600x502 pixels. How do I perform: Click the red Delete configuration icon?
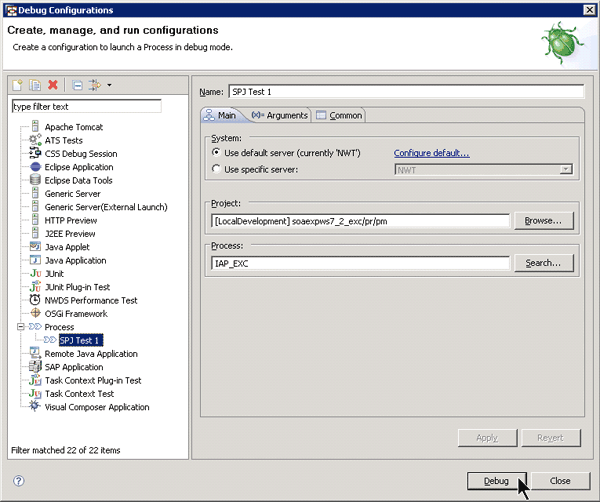[52, 86]
